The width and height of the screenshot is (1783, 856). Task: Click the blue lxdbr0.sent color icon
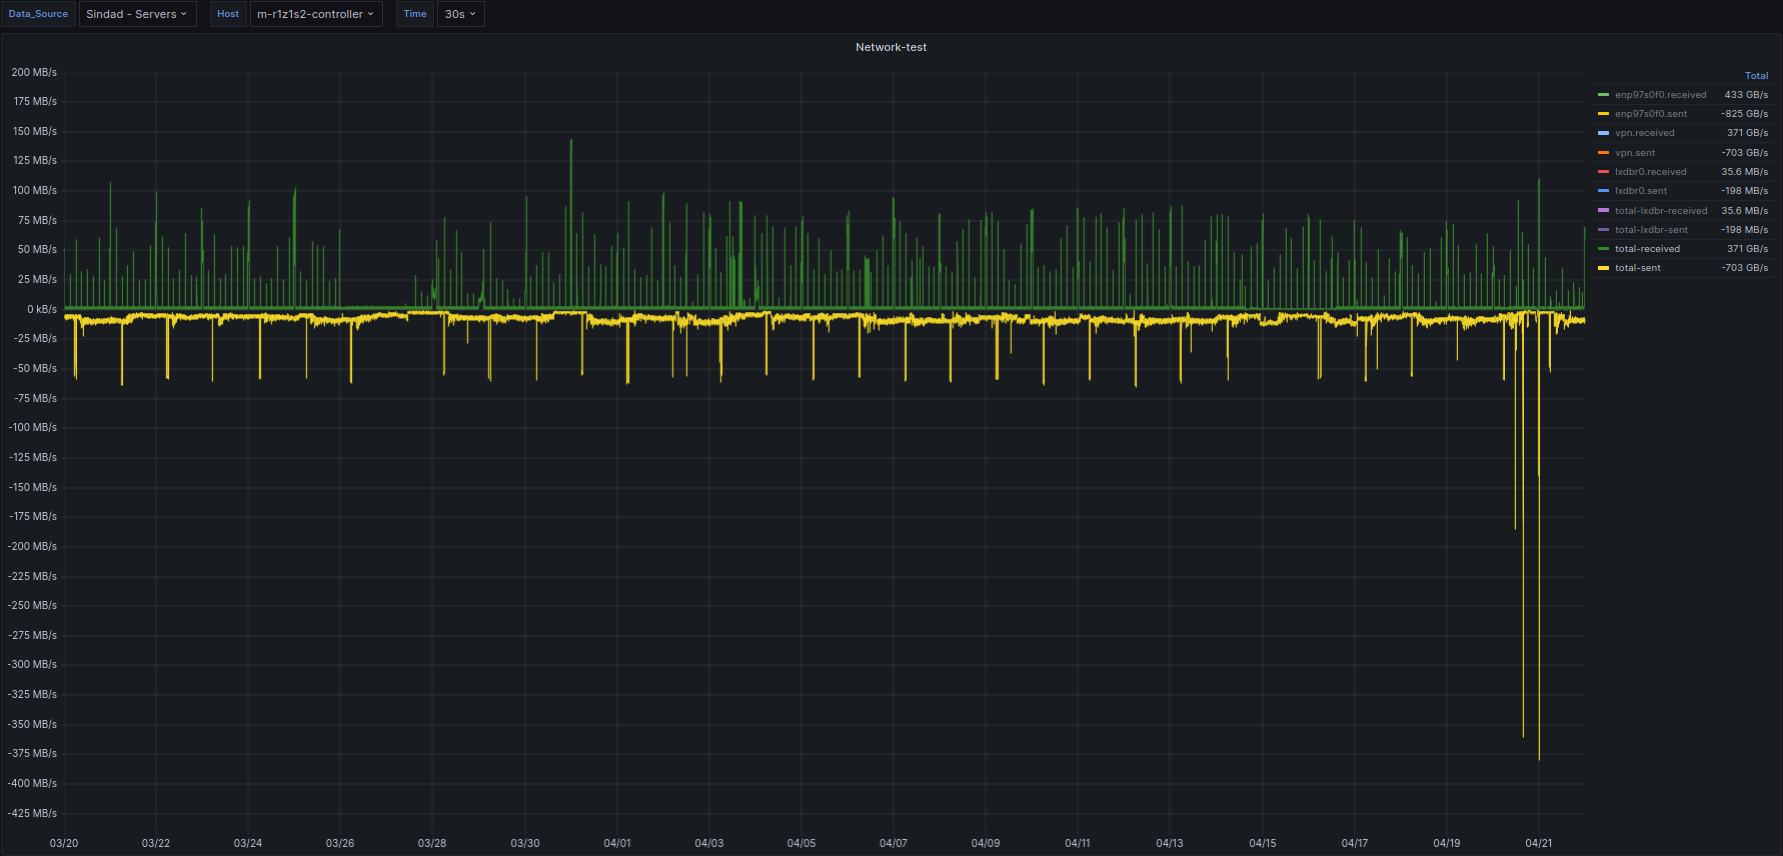(1603, 191)
